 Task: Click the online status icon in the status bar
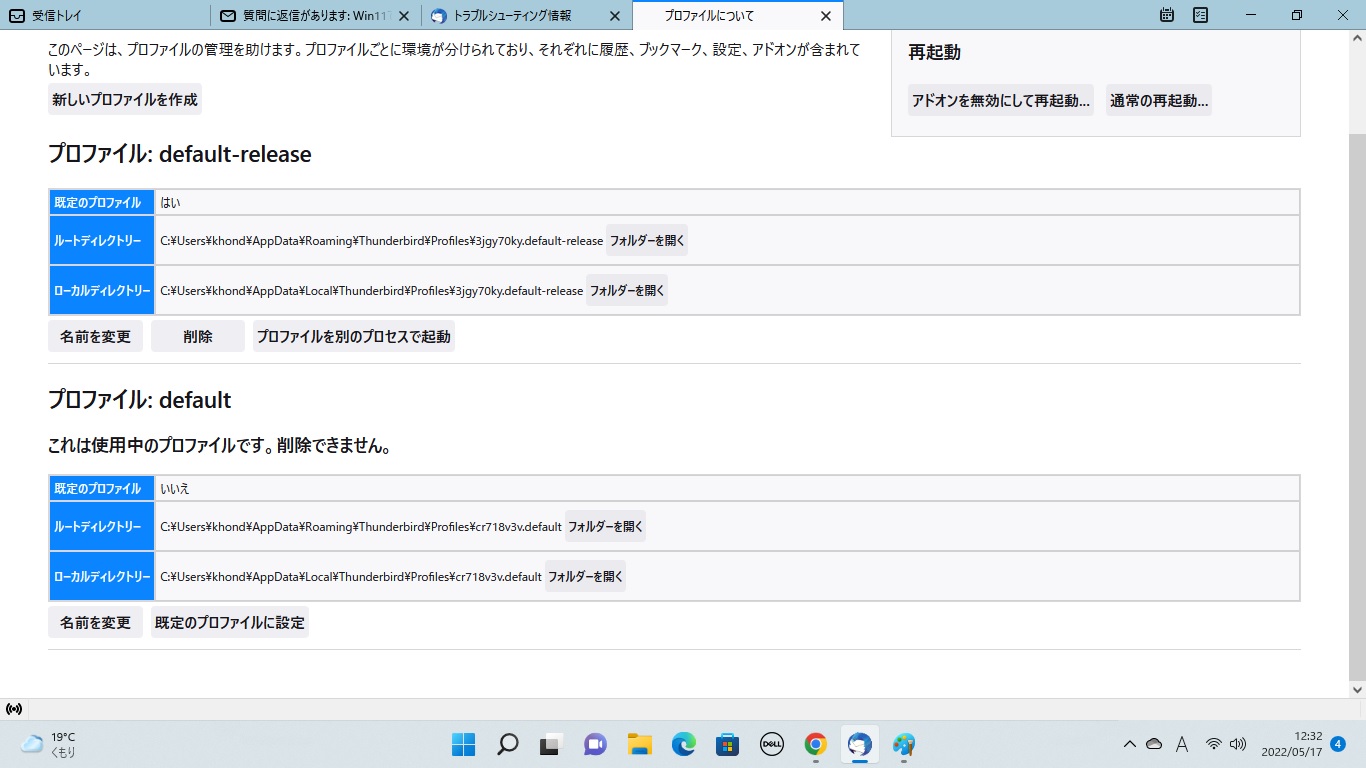click(14, 709)
